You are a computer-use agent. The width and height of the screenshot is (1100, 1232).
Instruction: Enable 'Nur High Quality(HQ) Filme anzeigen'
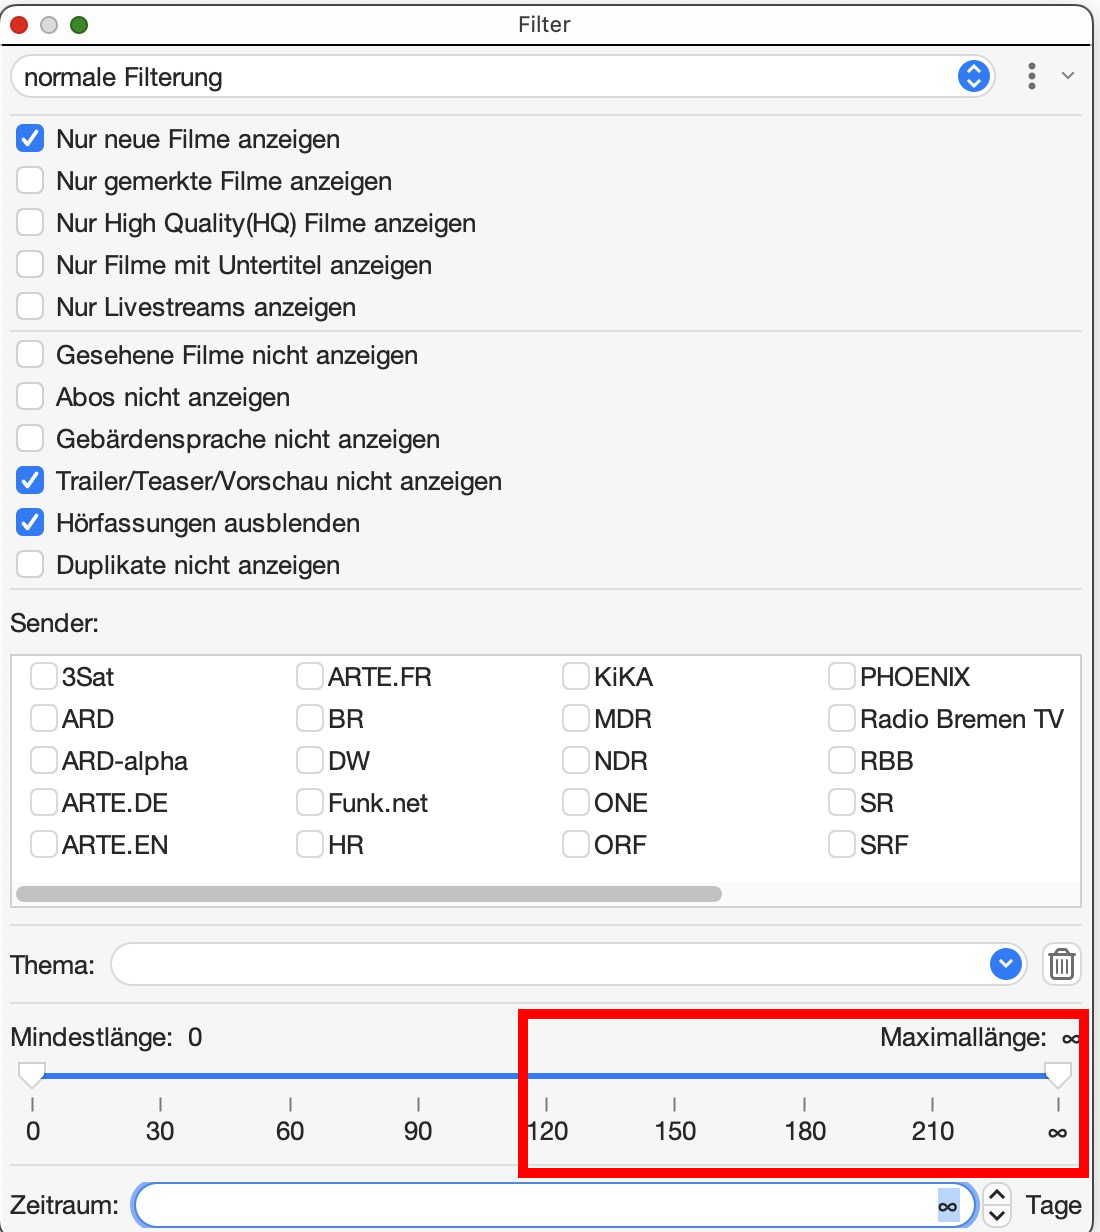(30, 223)
